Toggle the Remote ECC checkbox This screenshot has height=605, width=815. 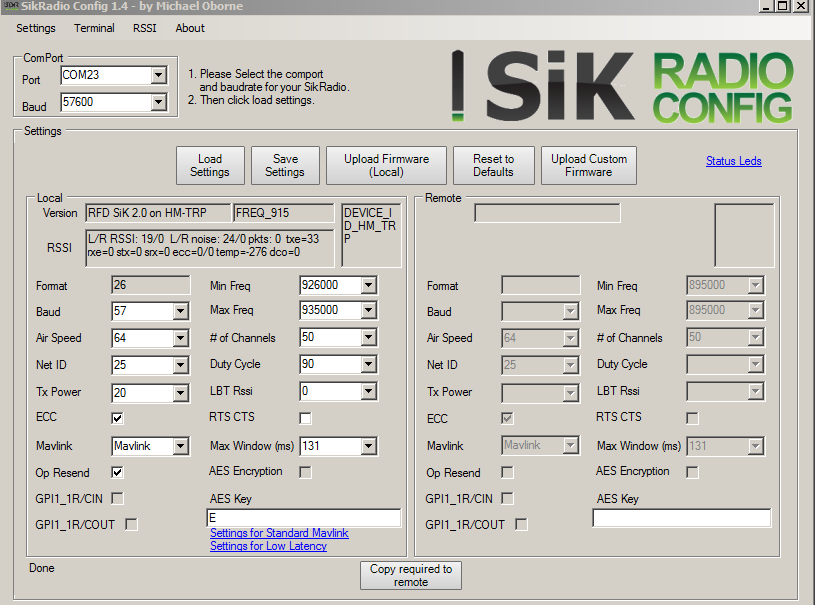click(507, 418)
